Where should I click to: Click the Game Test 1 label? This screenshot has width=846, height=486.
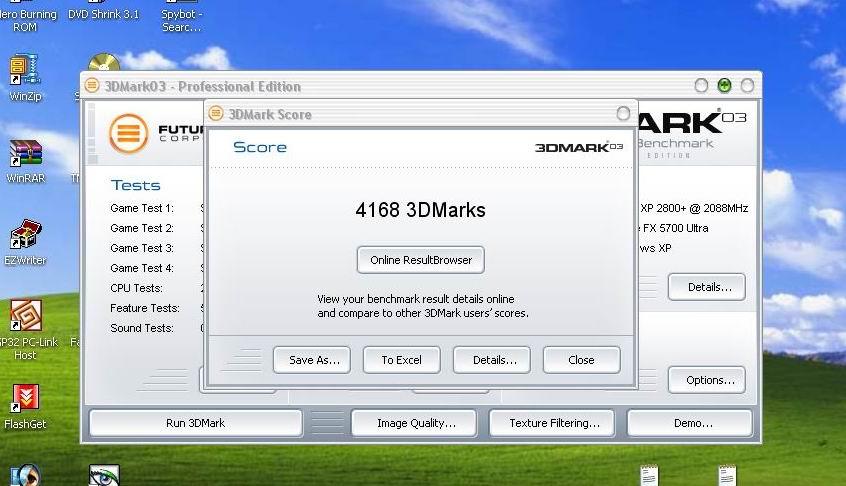click(x=142, y=208)
